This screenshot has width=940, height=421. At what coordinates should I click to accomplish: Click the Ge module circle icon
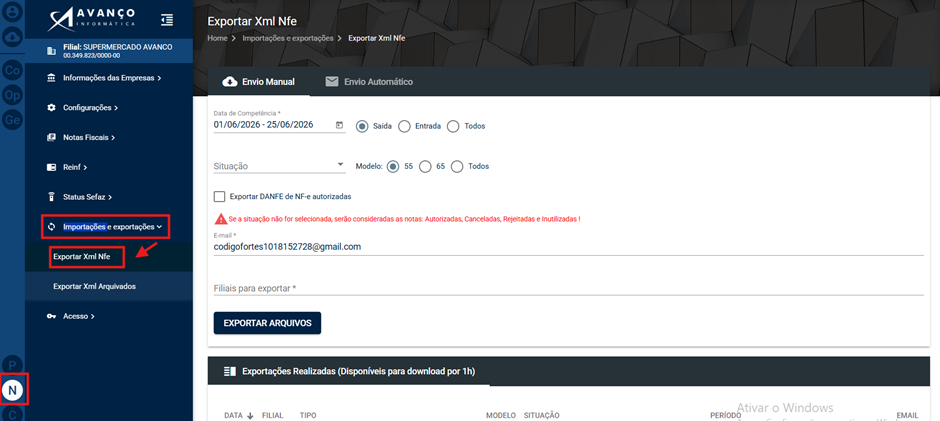pyautogui.click(x=13, y=120)
